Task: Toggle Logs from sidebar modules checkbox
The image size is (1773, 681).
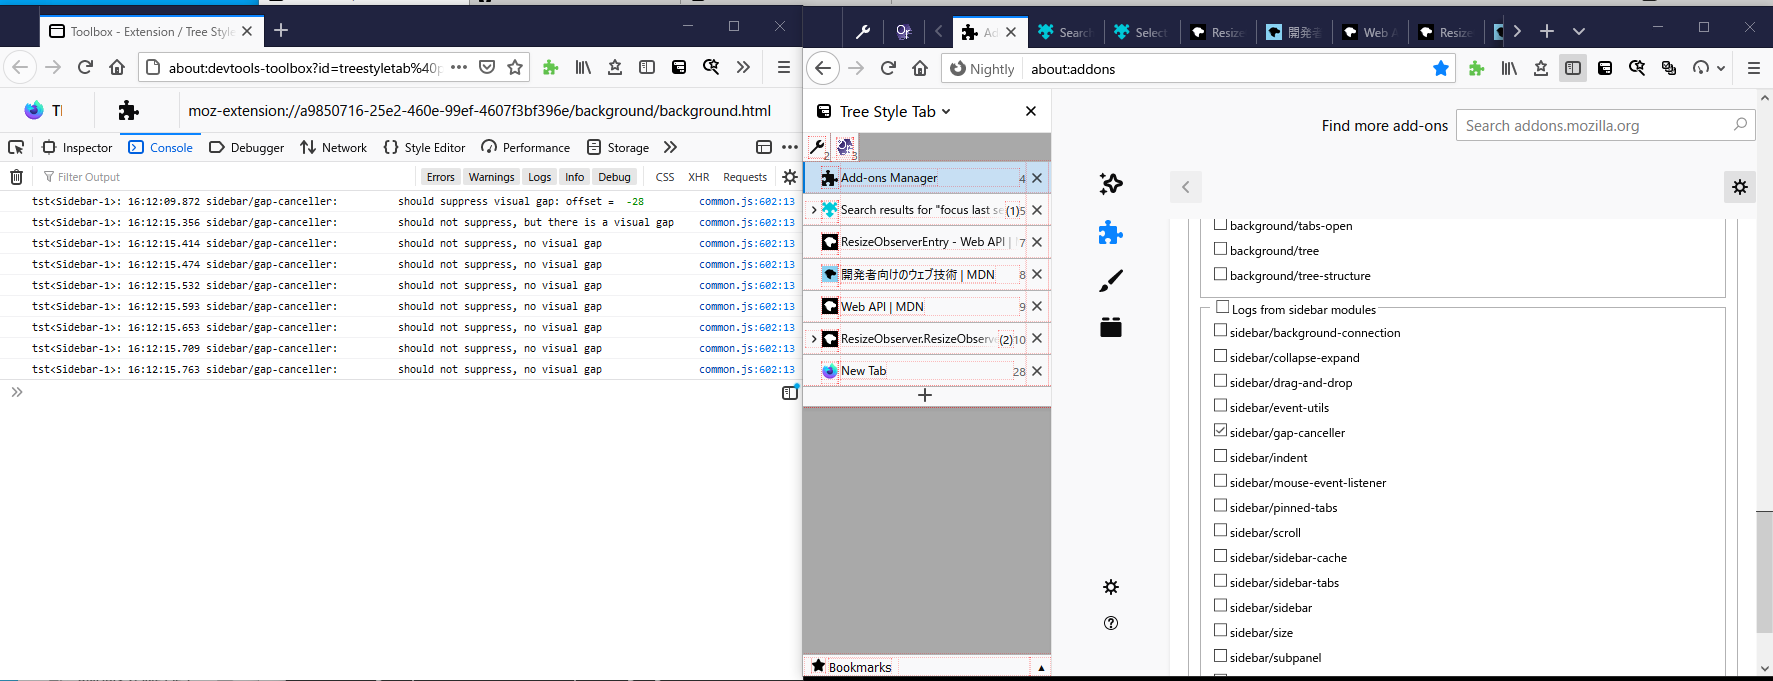Action: pyautogui.click(x=1222, y=307)
